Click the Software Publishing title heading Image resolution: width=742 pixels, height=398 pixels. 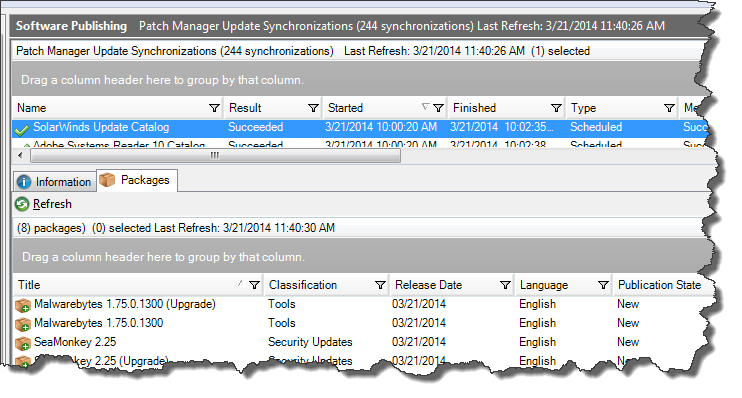tap(71, 26)
